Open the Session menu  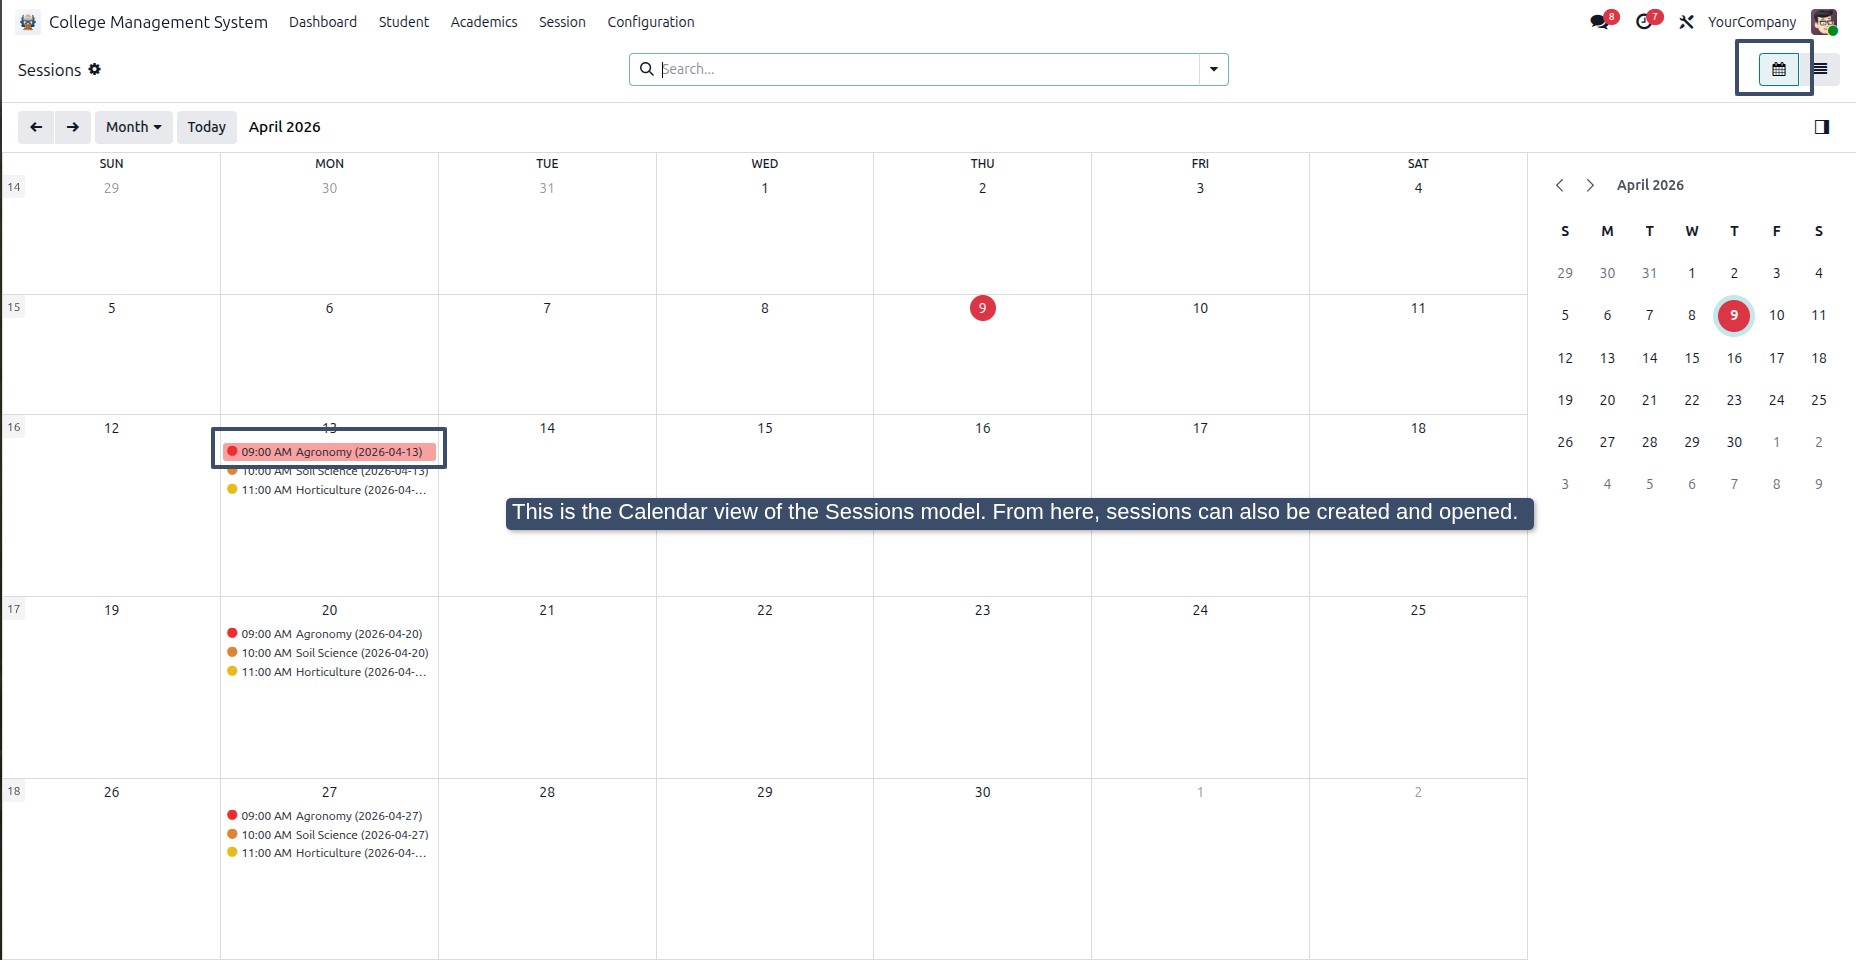click(562, 22)
